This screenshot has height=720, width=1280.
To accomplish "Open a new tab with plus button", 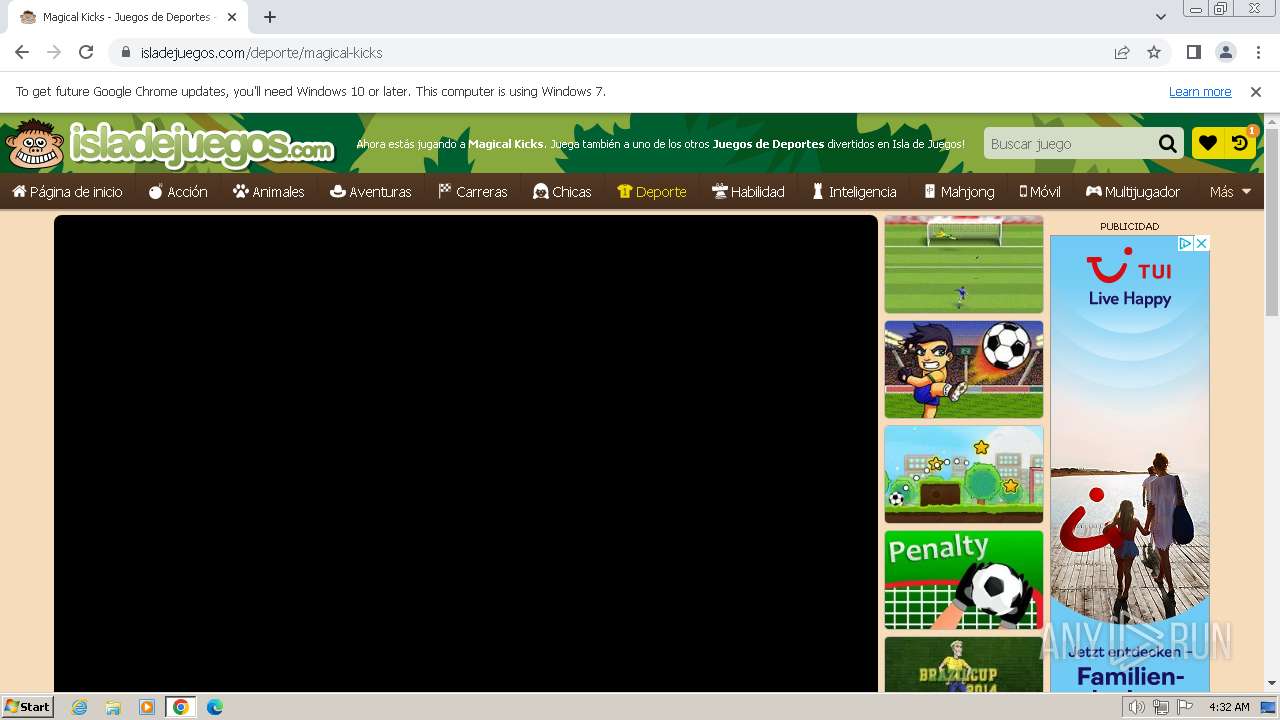I will [x=270, y=17].
